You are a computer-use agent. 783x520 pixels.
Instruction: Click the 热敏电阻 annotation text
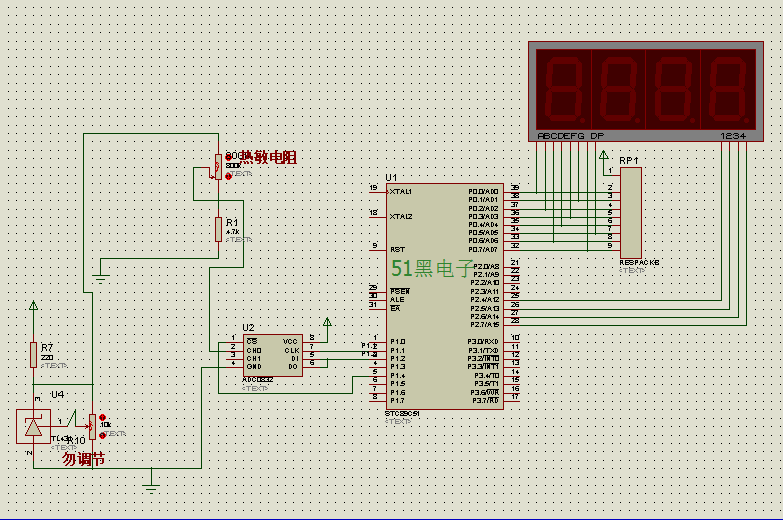coord(269,158)
